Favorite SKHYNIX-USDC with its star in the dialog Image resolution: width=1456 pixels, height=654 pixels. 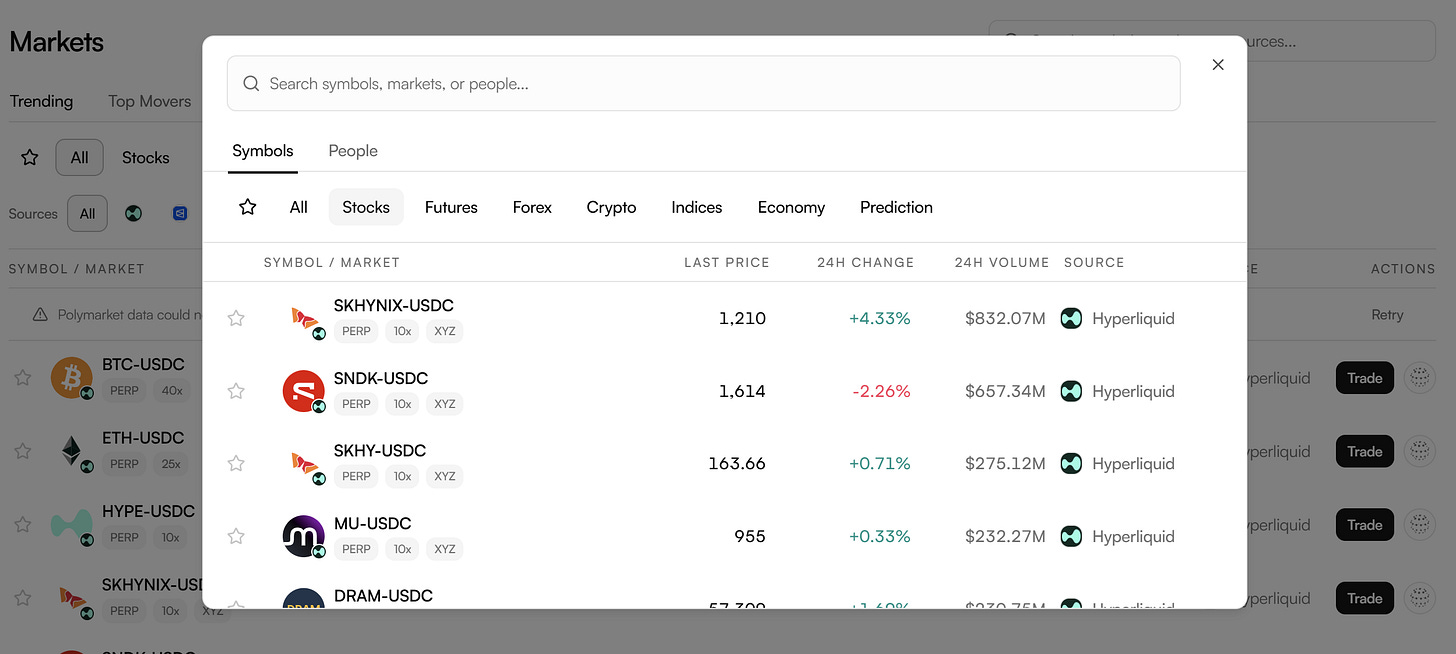[x=236, y=318]
